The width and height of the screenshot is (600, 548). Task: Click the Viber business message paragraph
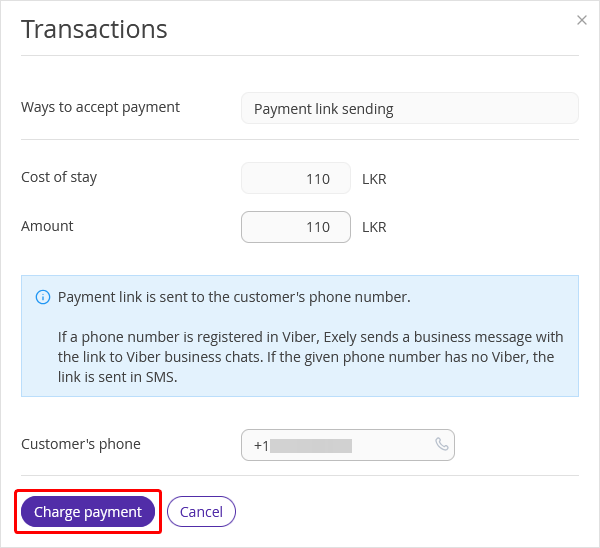click(x=310, y=357)
